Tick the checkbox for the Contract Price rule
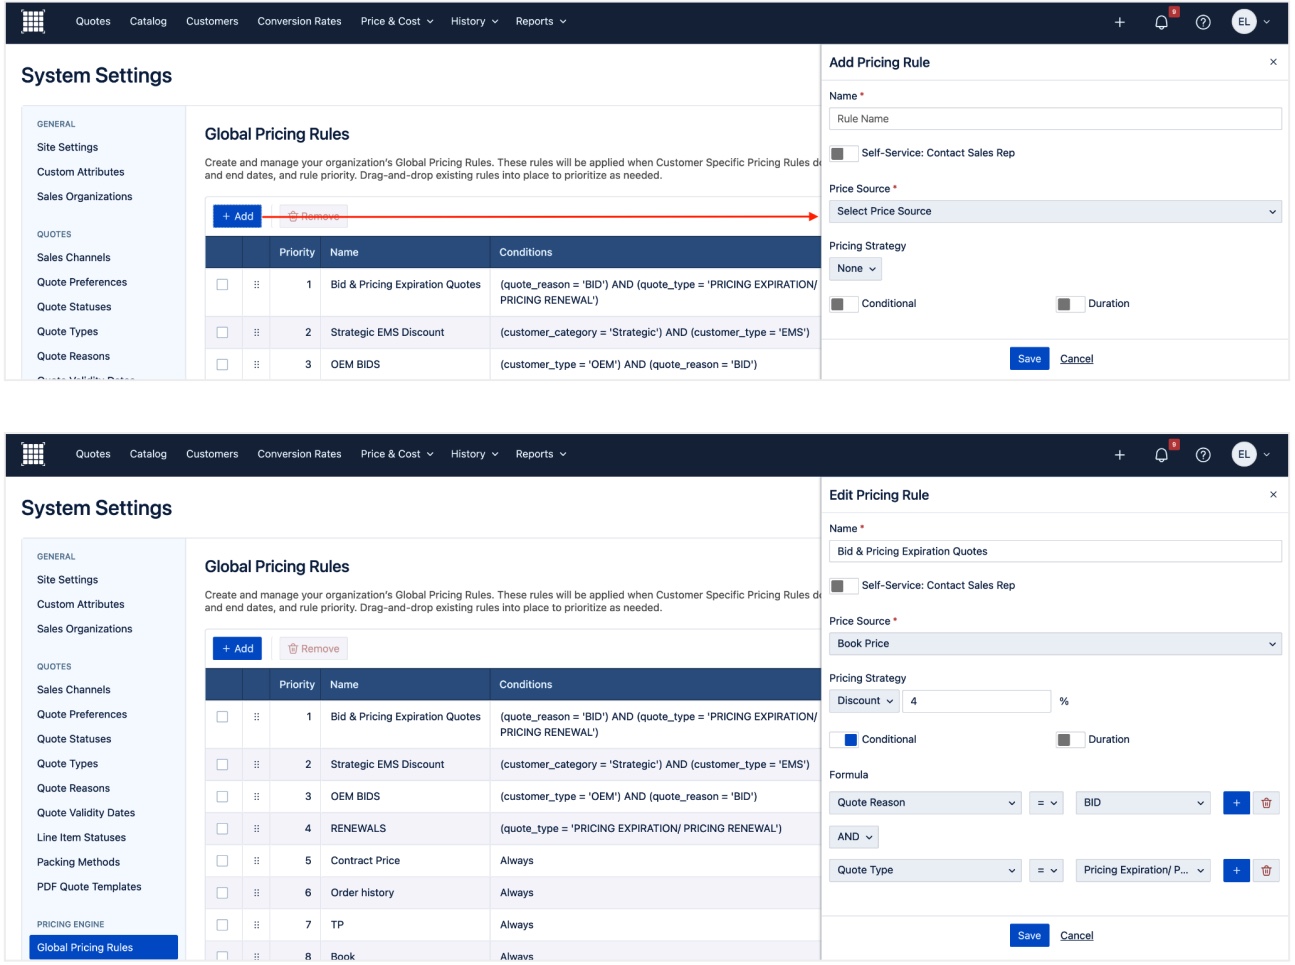1295x965 pixels. [222, 861]
